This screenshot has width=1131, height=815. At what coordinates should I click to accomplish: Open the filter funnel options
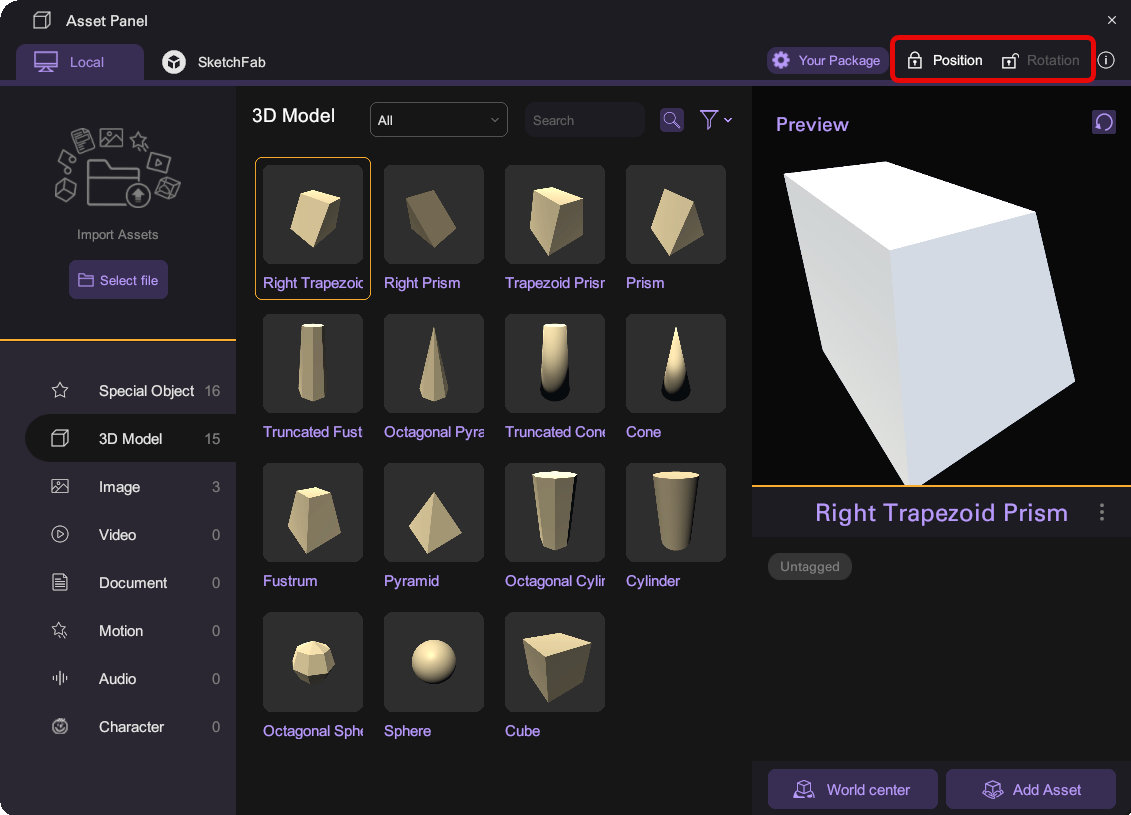pos(715,120)
